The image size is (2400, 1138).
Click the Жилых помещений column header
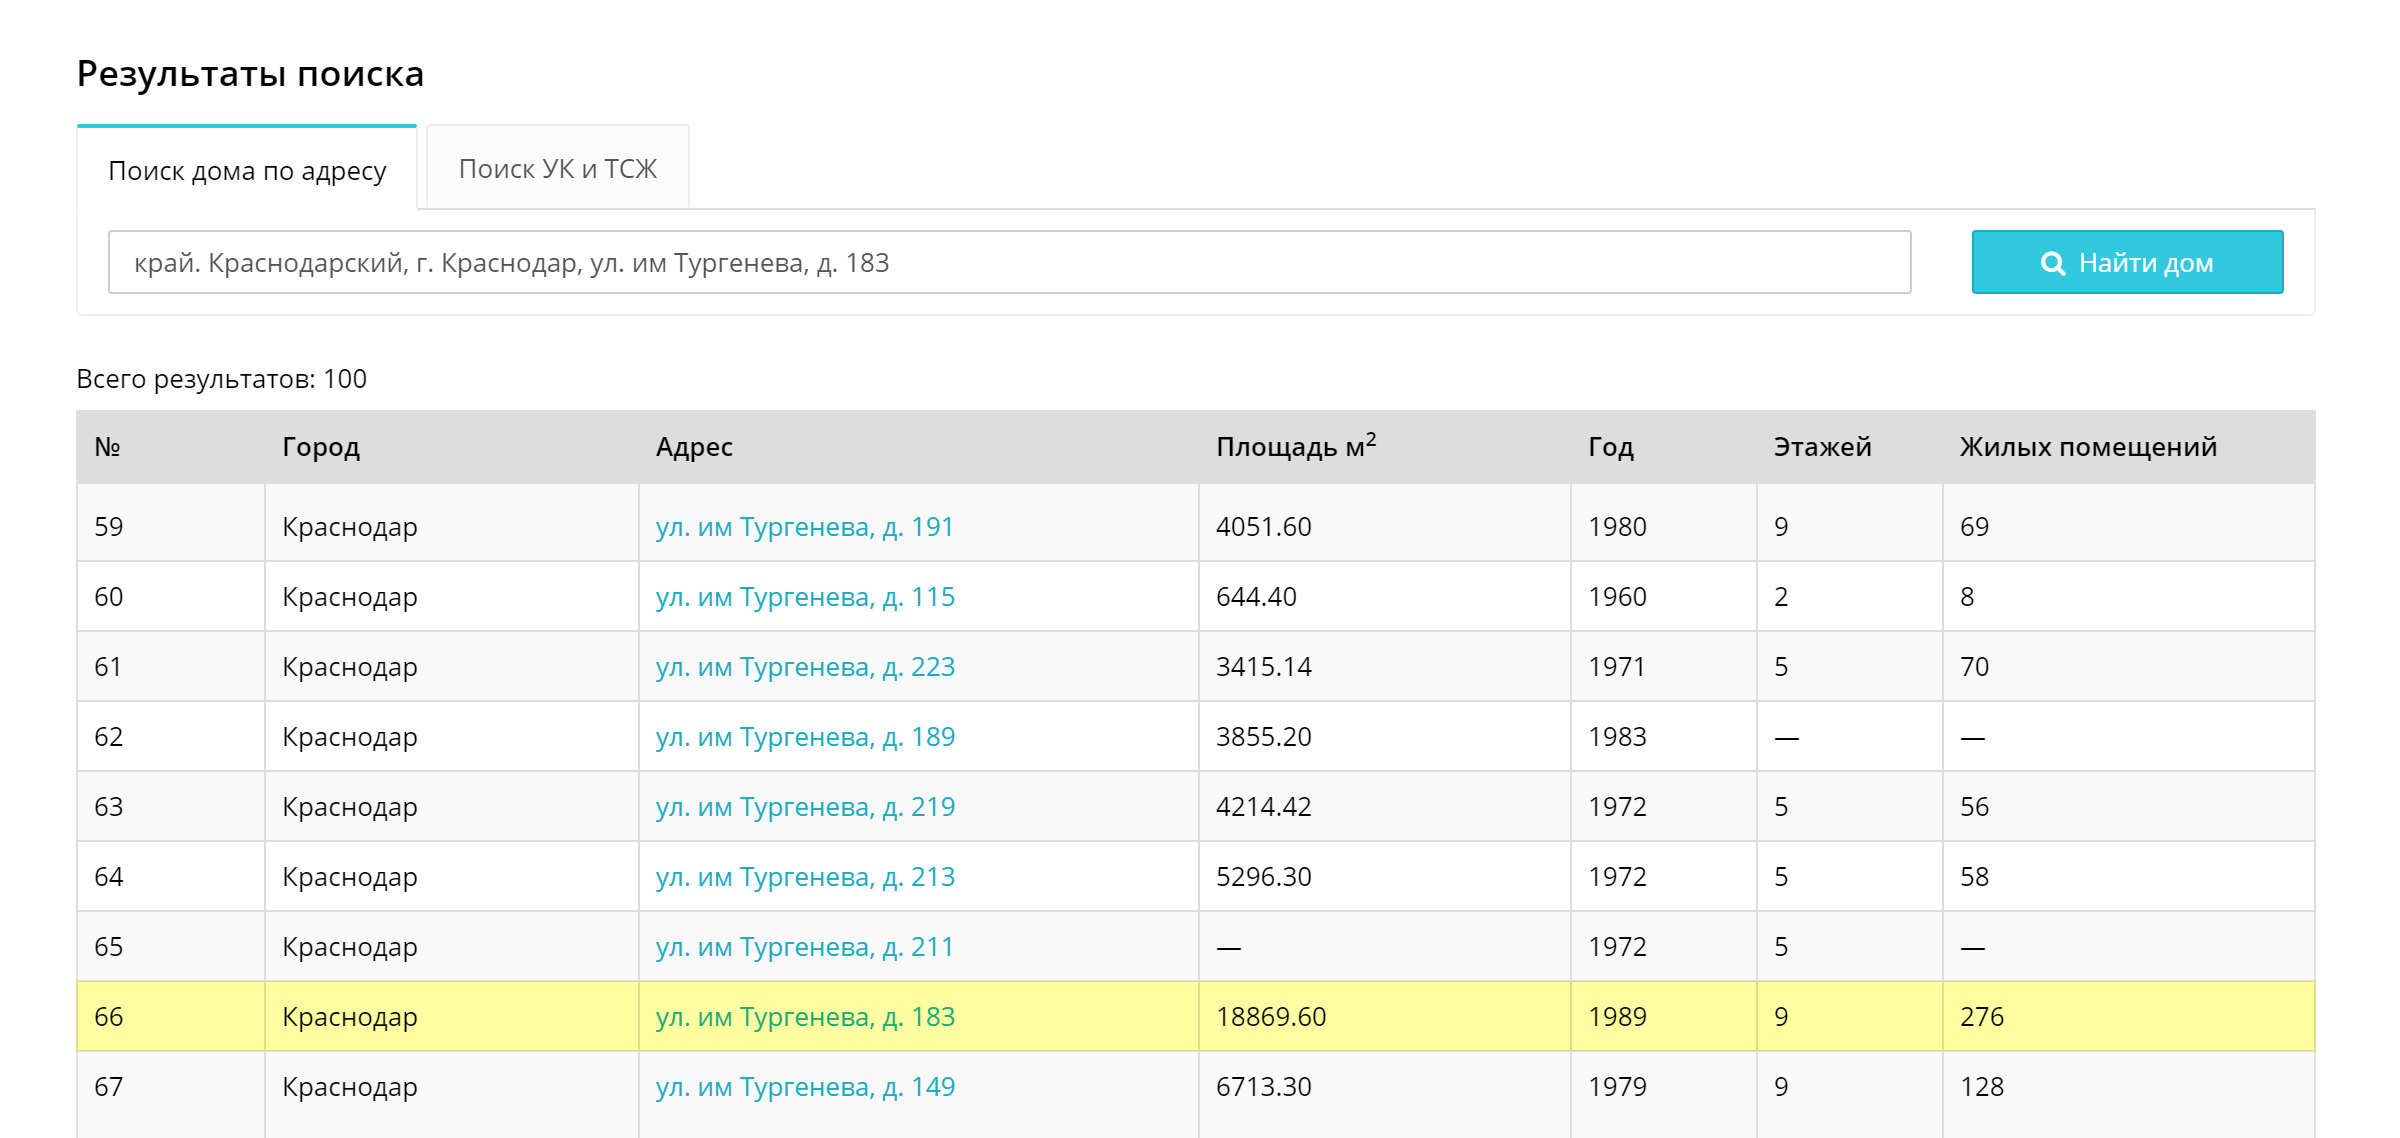pyautogui.click(x=2087, y=447)
